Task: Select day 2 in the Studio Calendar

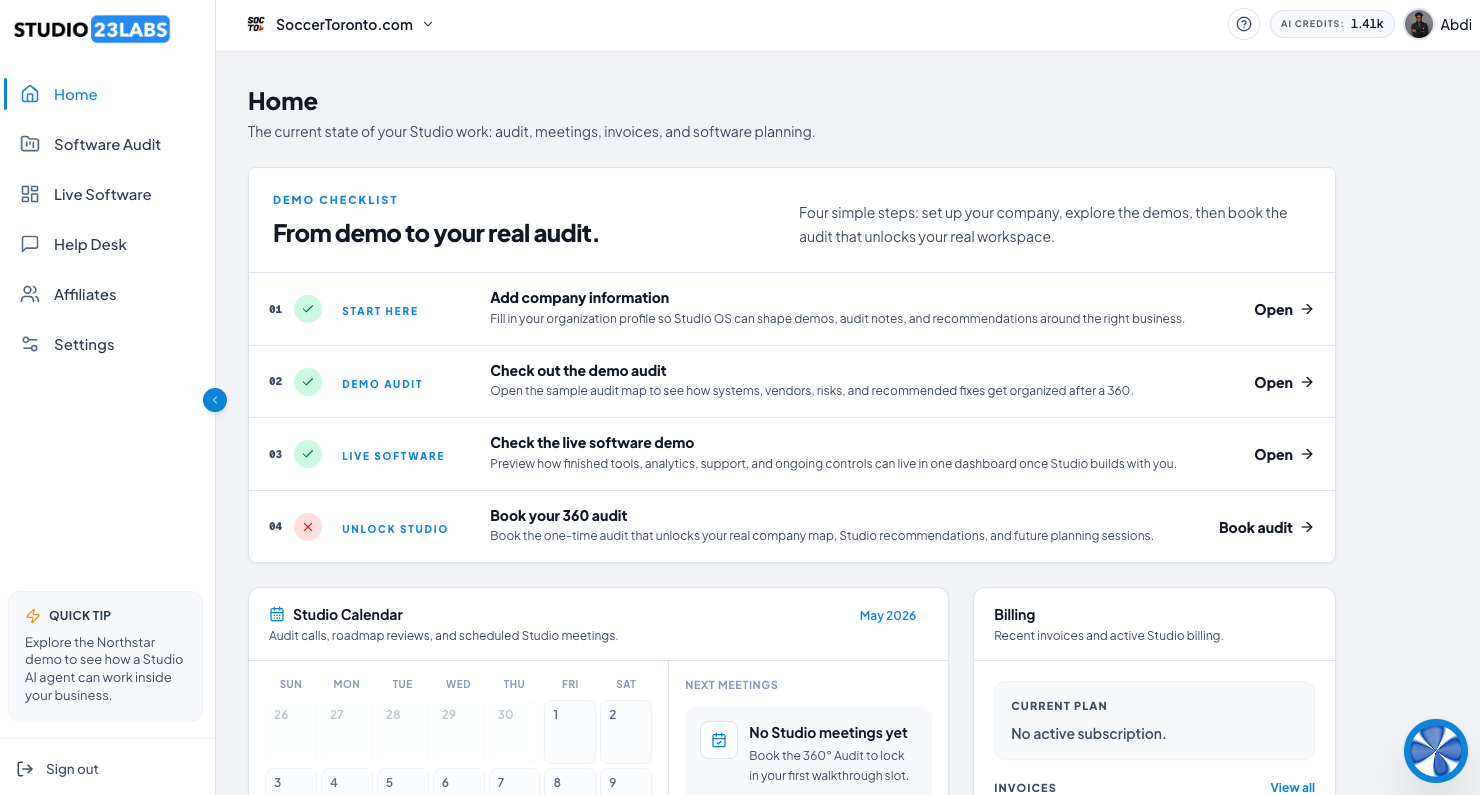Action: click(626, 731)
